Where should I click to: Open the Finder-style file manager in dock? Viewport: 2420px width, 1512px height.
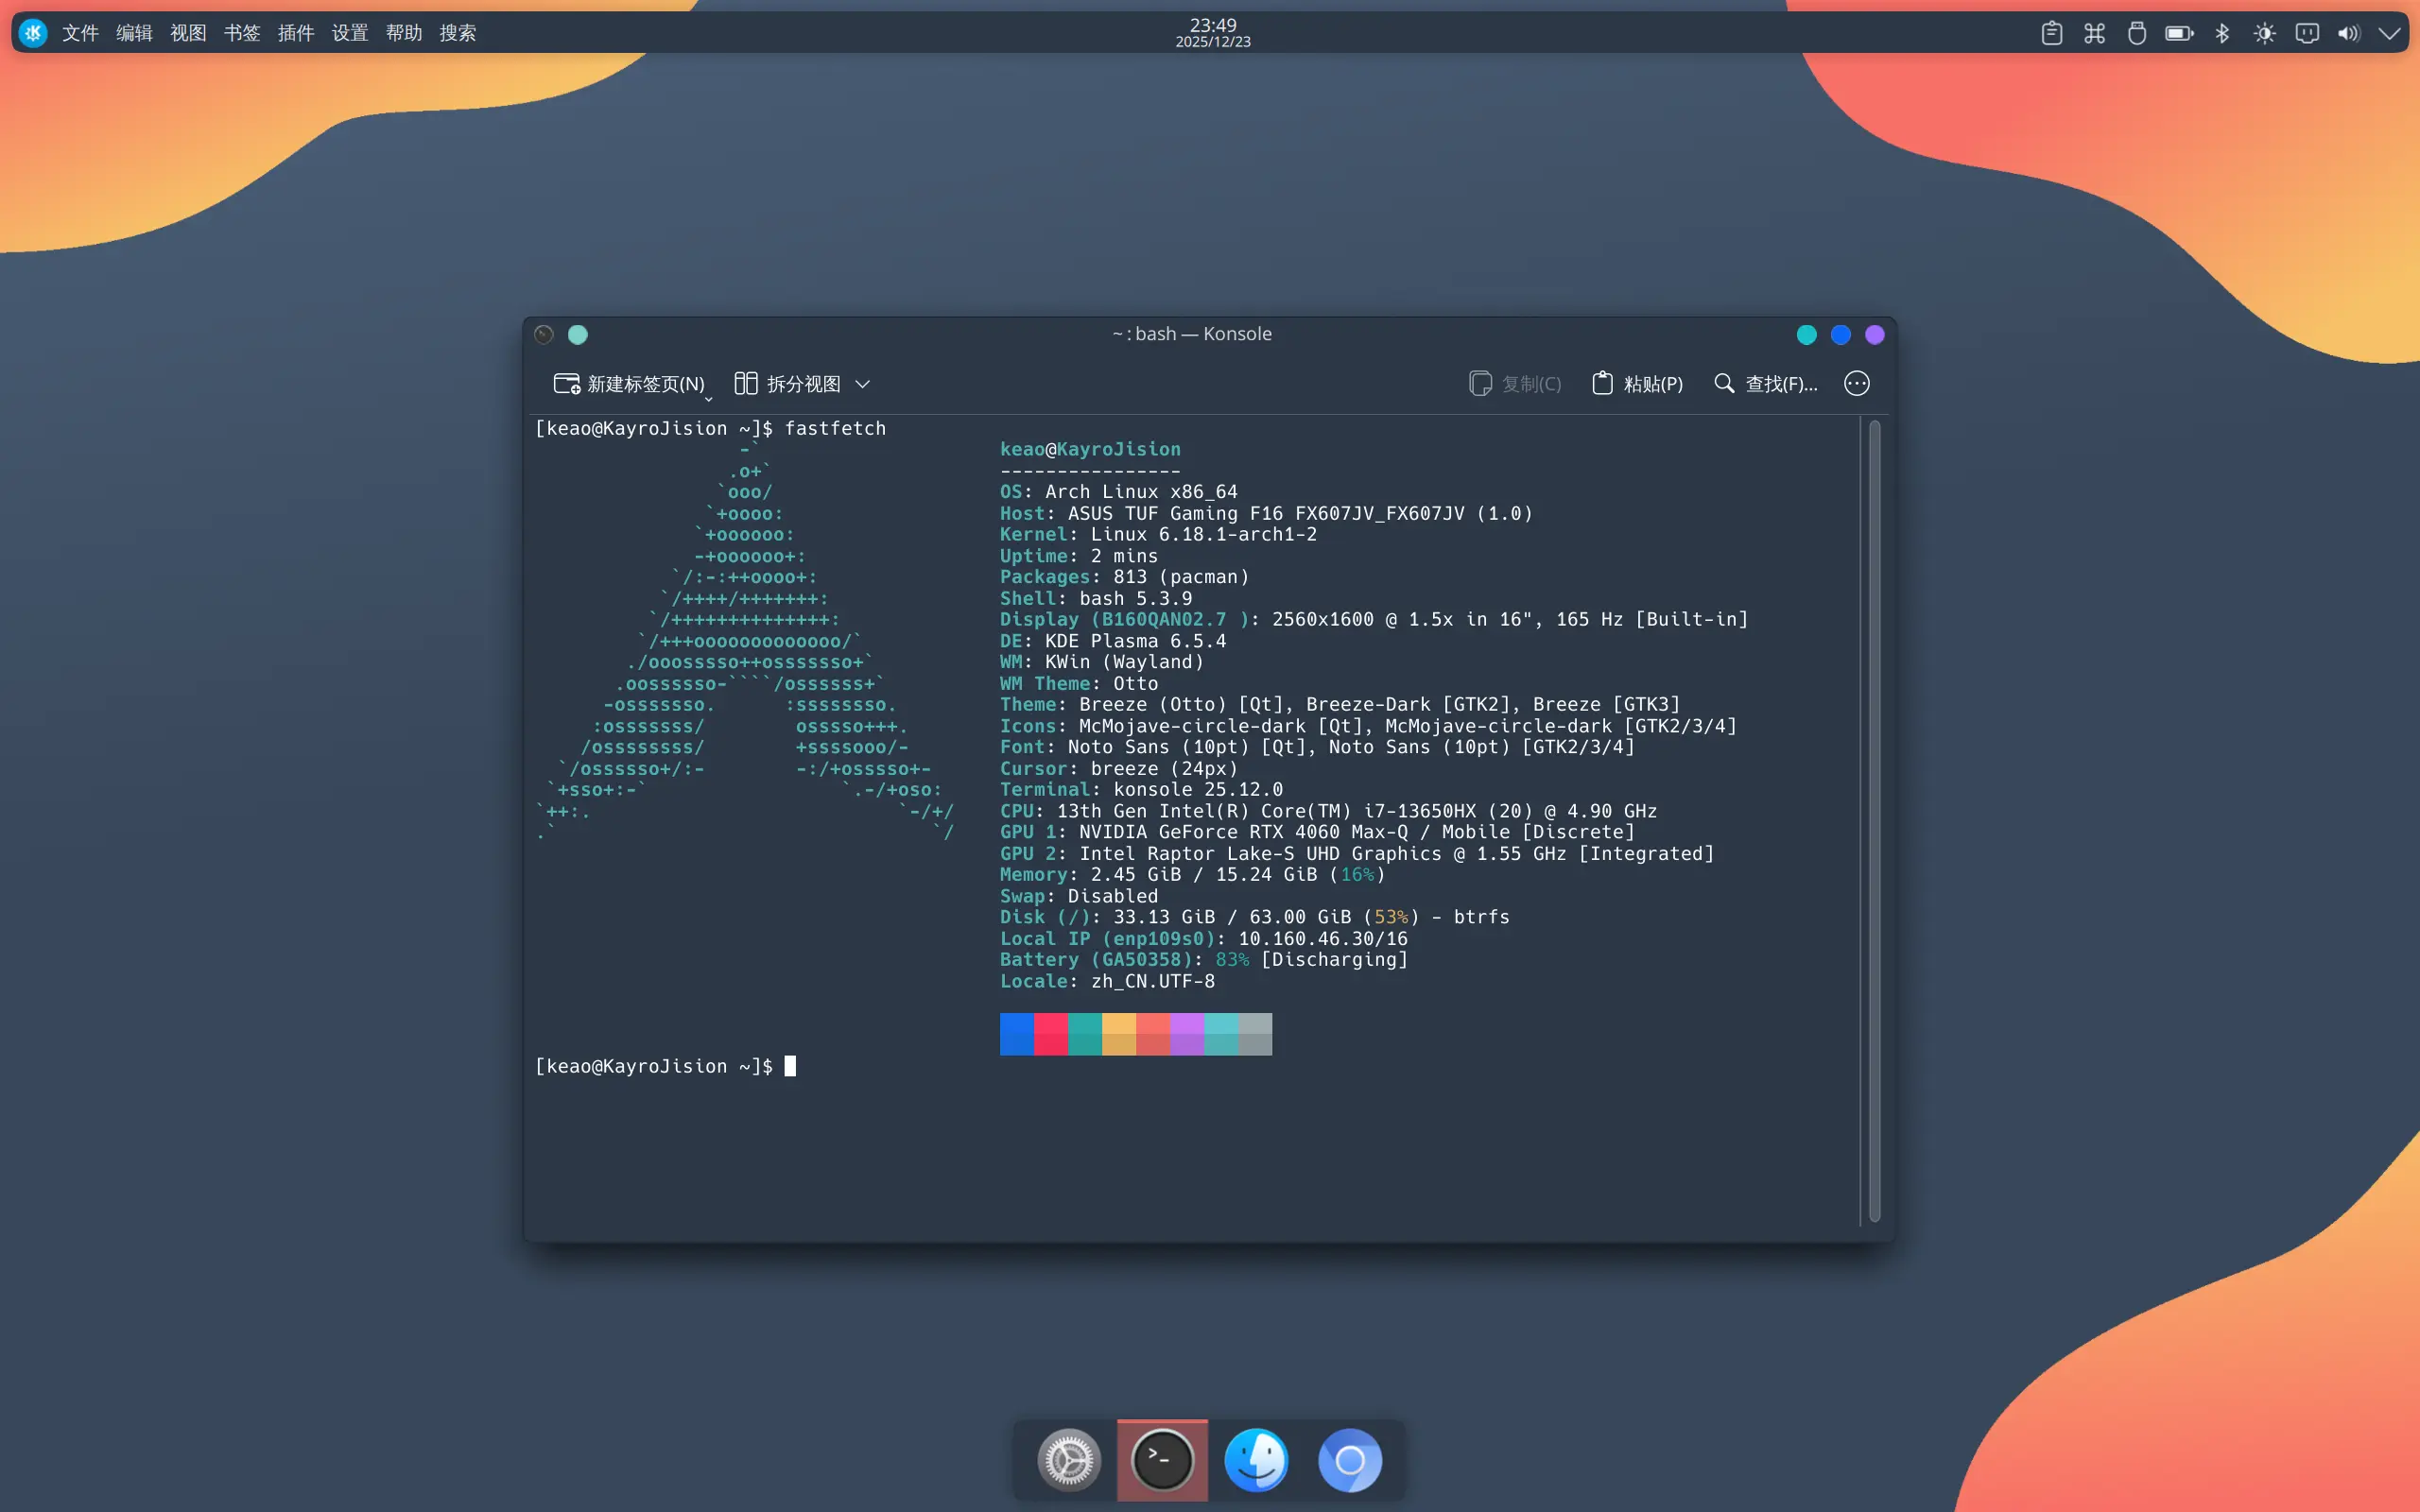1256,1460
